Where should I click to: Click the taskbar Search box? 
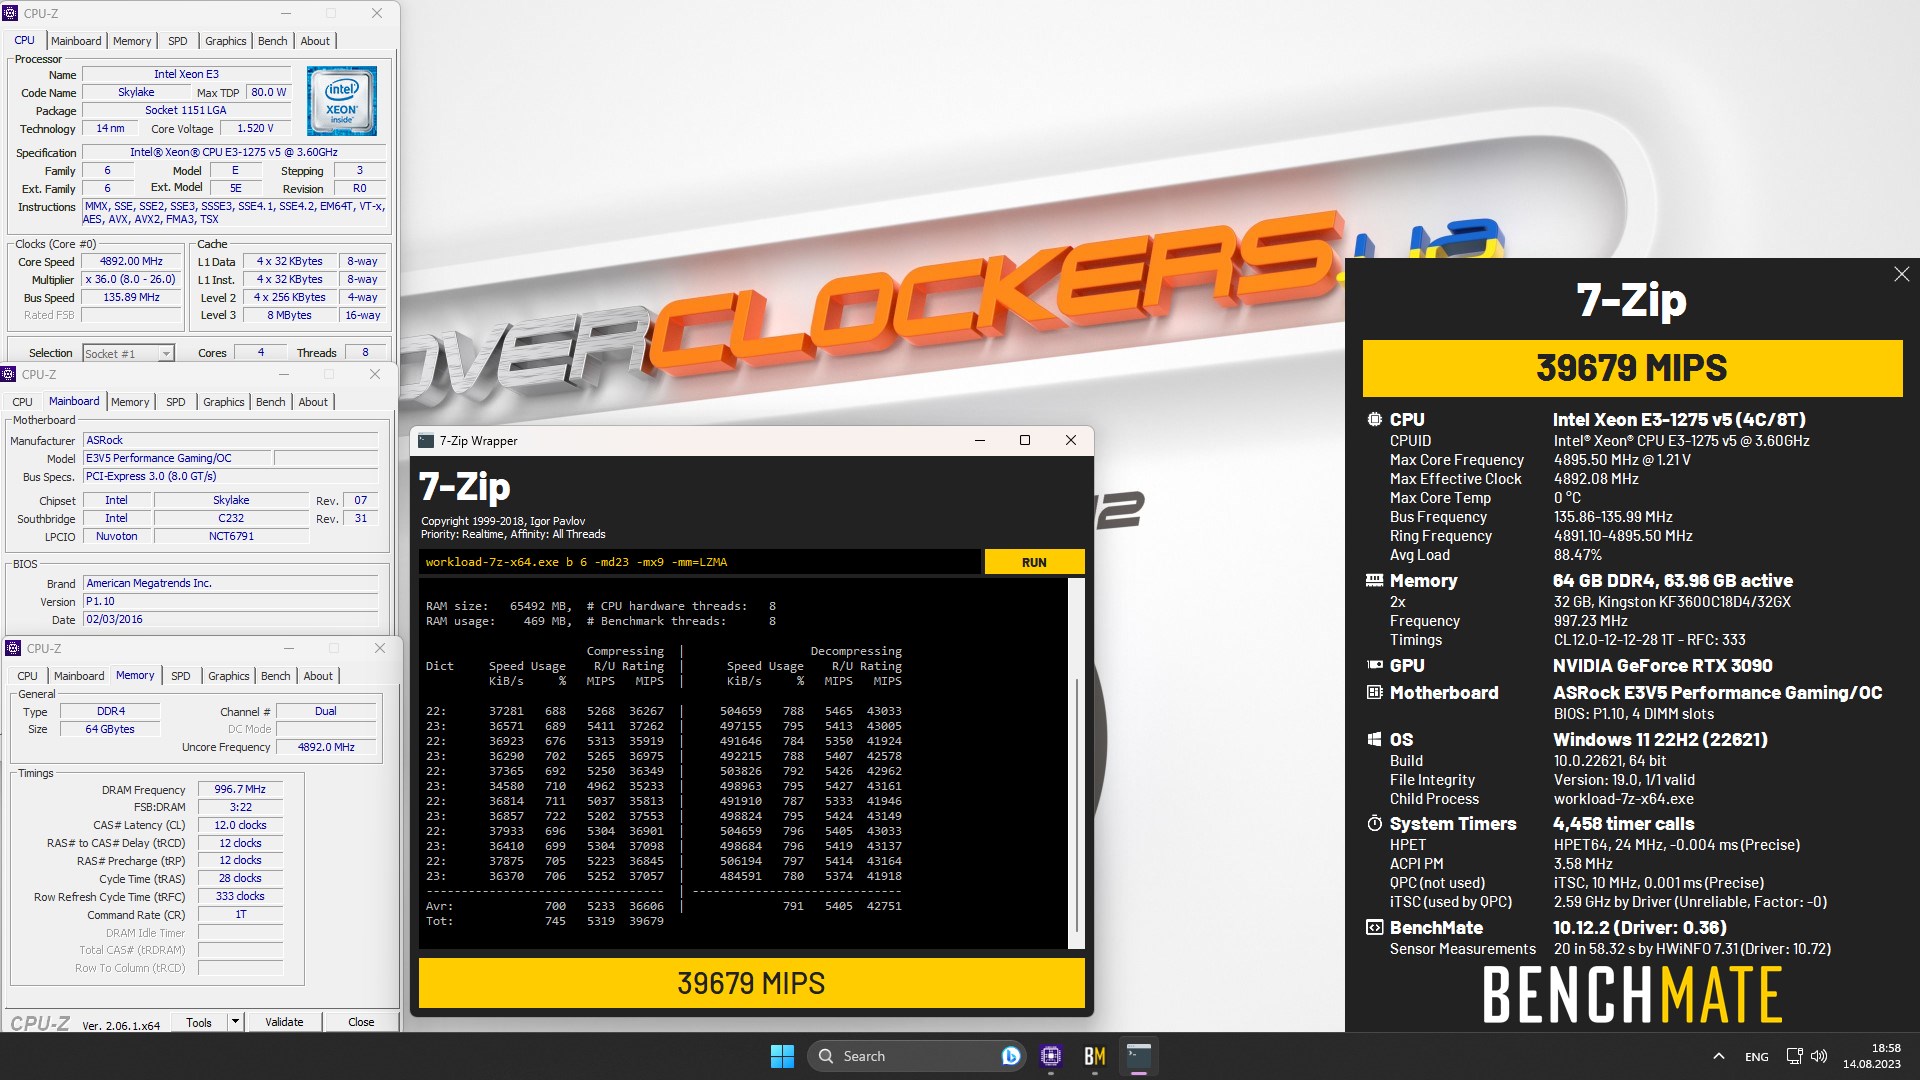point(916,1056)
